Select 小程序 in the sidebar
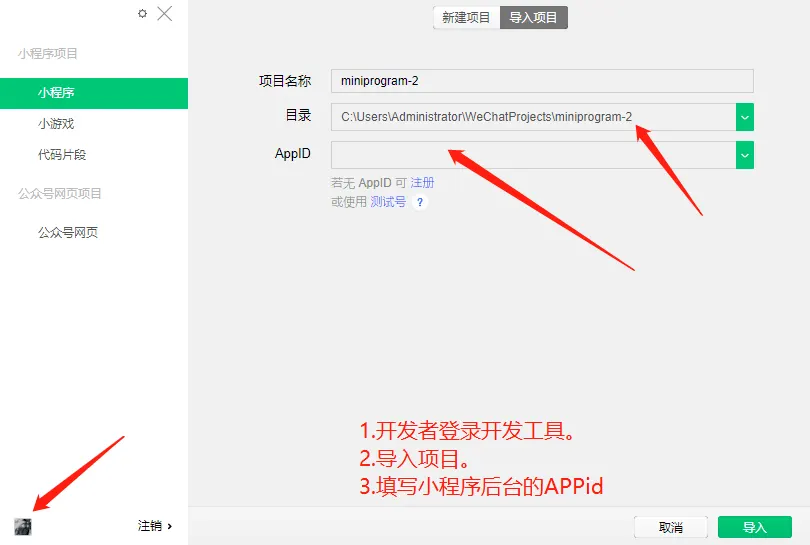 [94, 93]
